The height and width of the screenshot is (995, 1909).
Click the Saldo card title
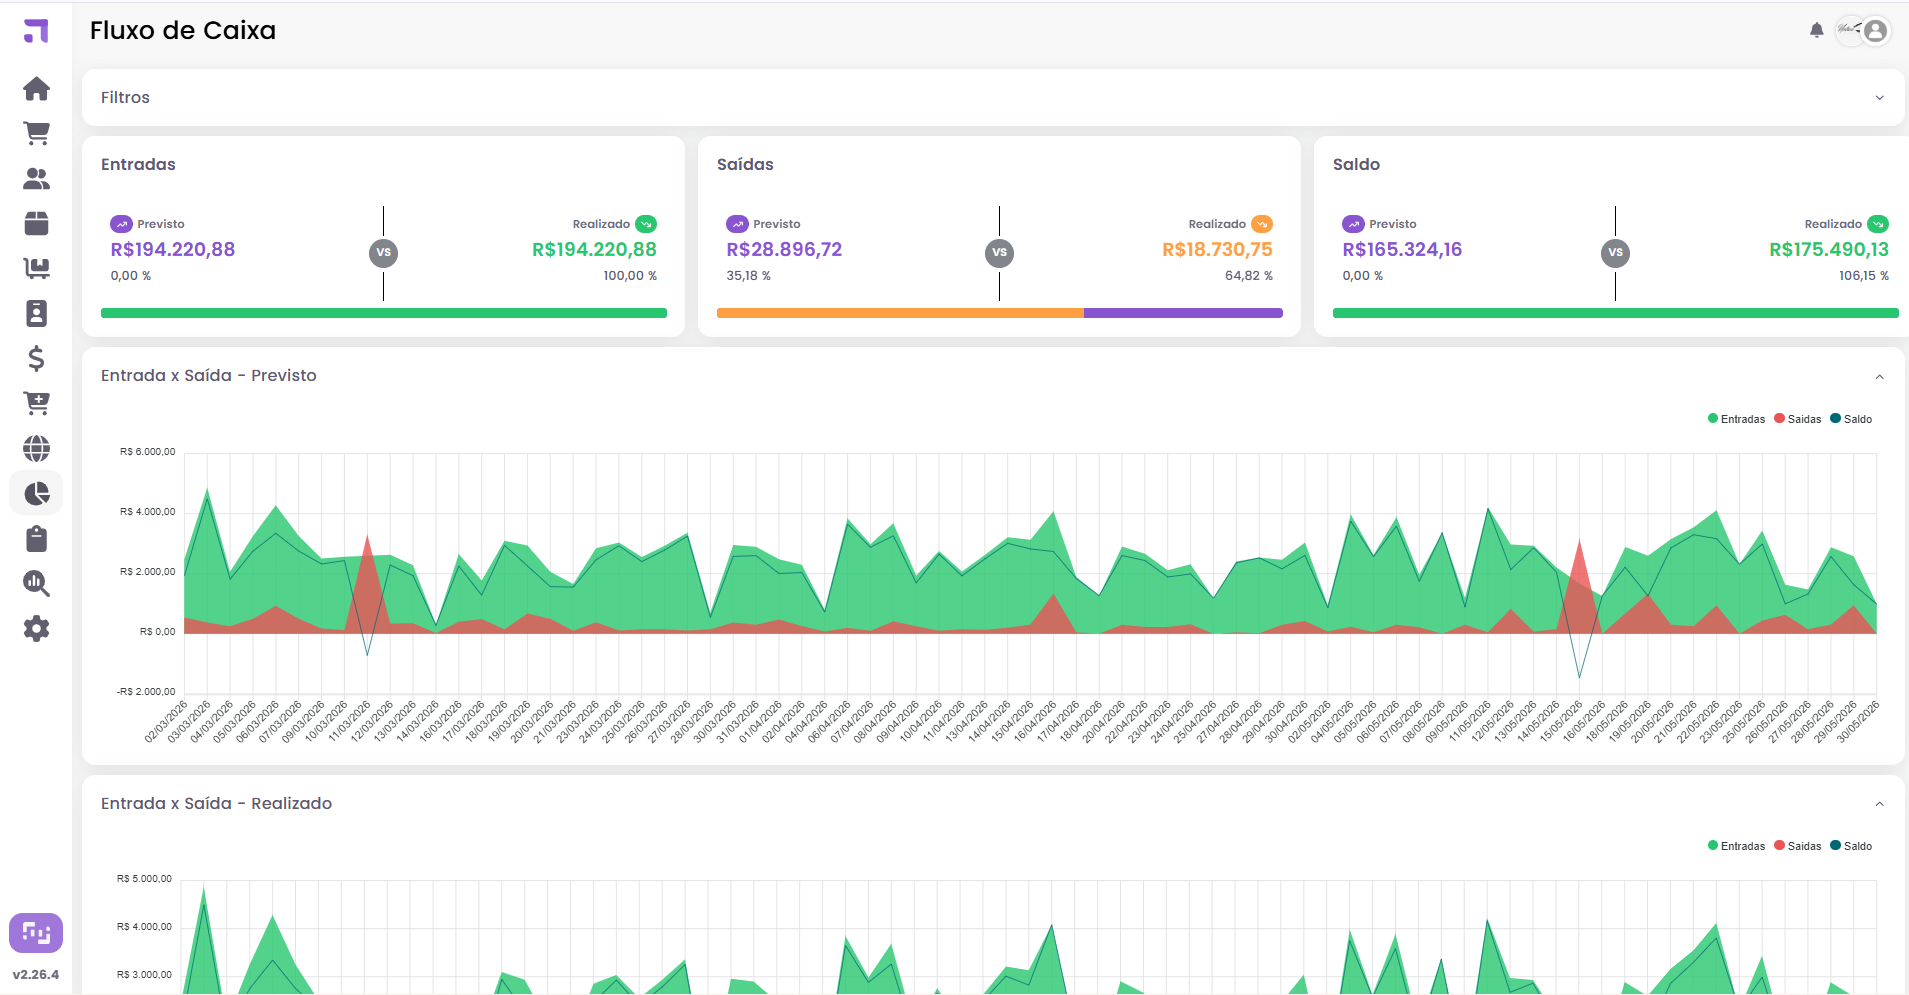[x=1356, y=164]
